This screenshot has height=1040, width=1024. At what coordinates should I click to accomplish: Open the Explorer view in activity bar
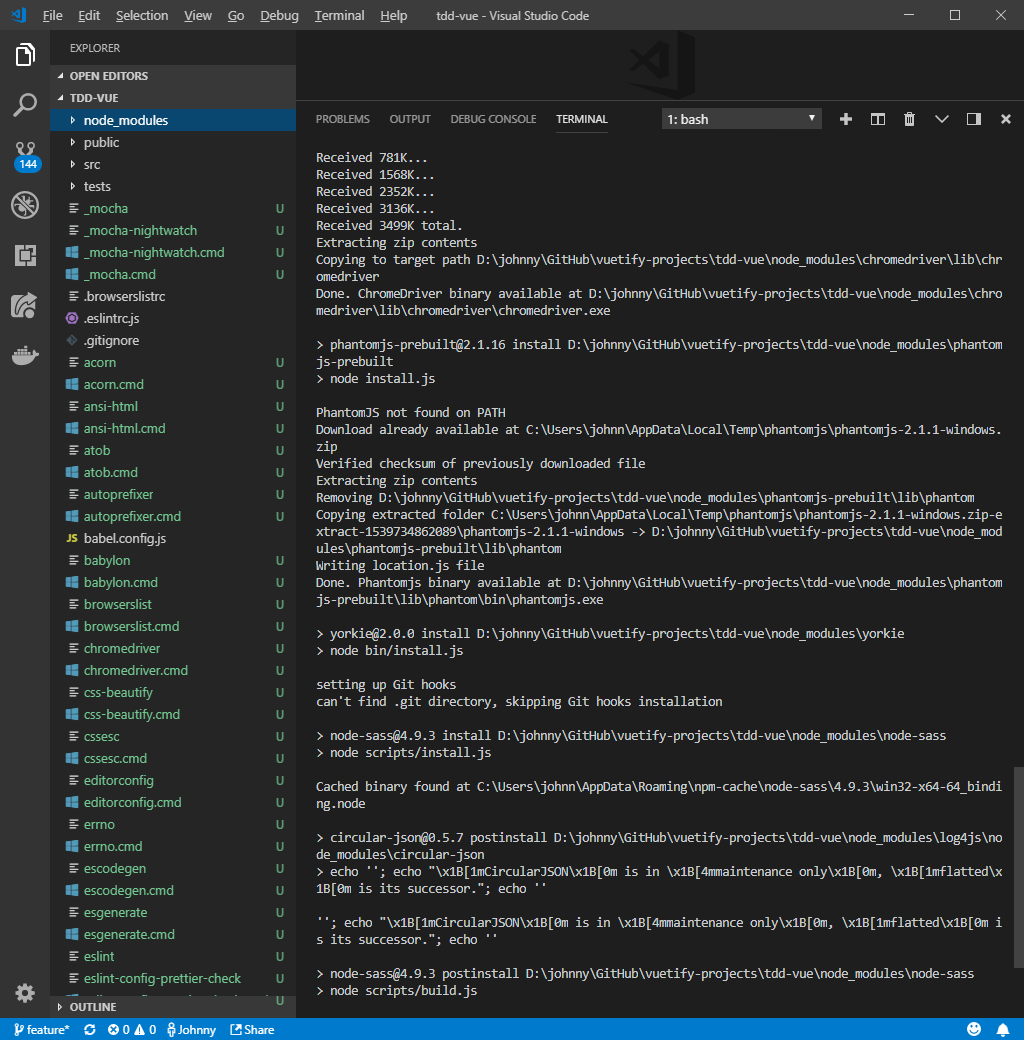coord(25,54)
